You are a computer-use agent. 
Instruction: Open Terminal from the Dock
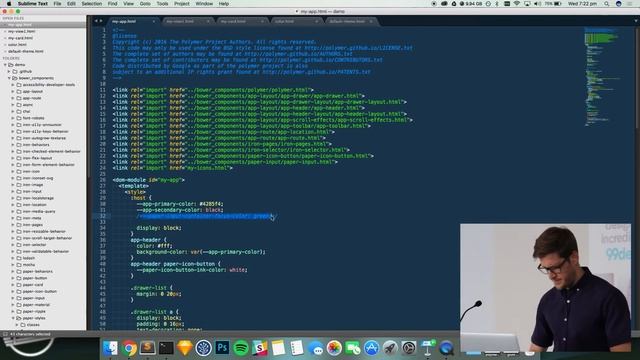166,348
